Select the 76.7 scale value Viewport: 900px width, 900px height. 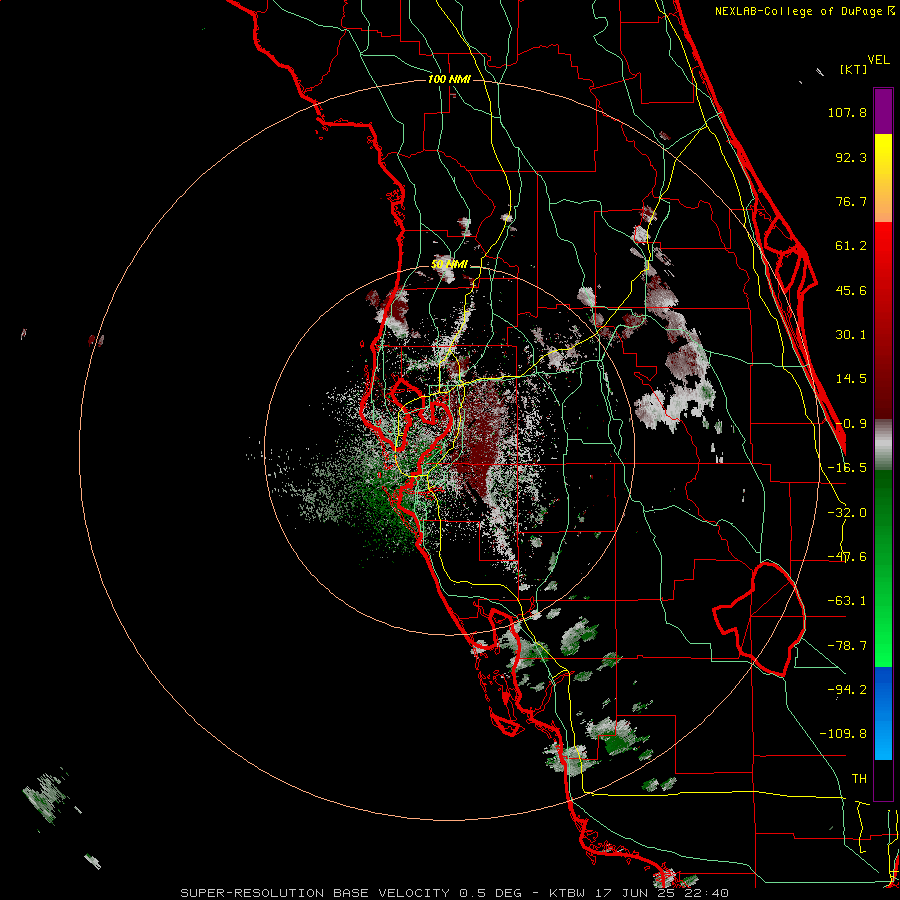tap(851, 201)
